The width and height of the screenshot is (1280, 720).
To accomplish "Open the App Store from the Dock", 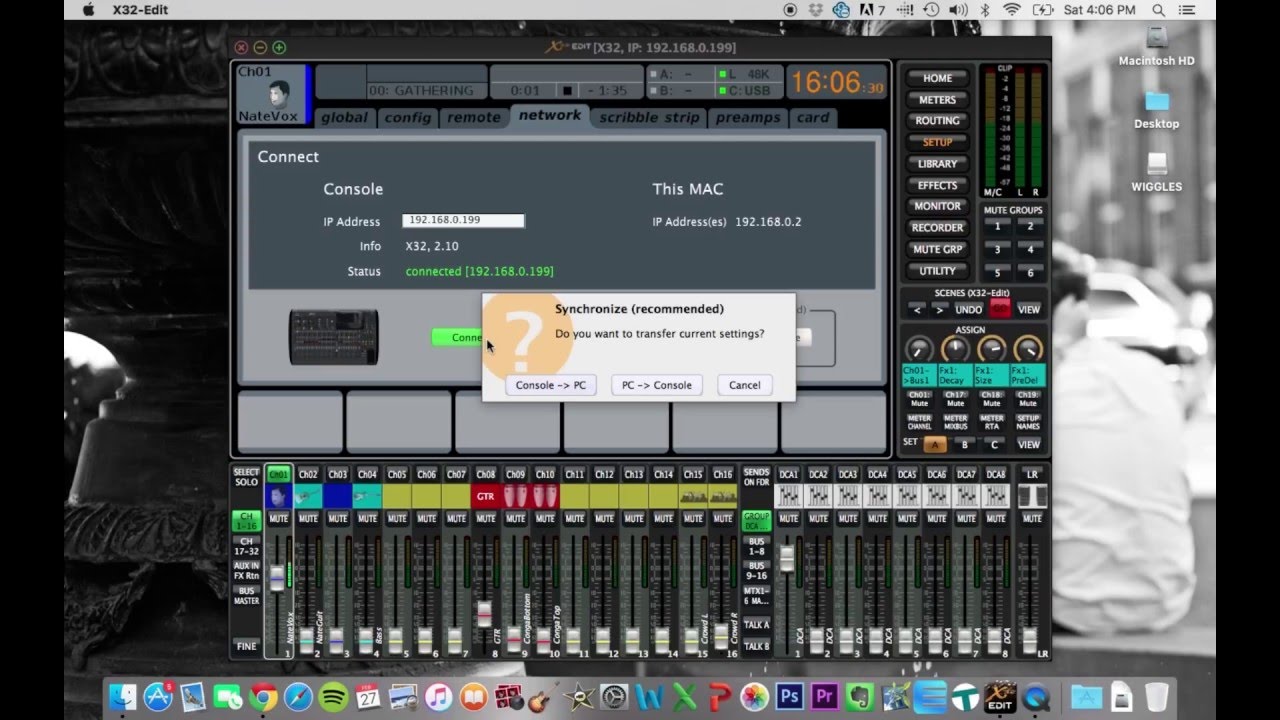I will (158, 697).
